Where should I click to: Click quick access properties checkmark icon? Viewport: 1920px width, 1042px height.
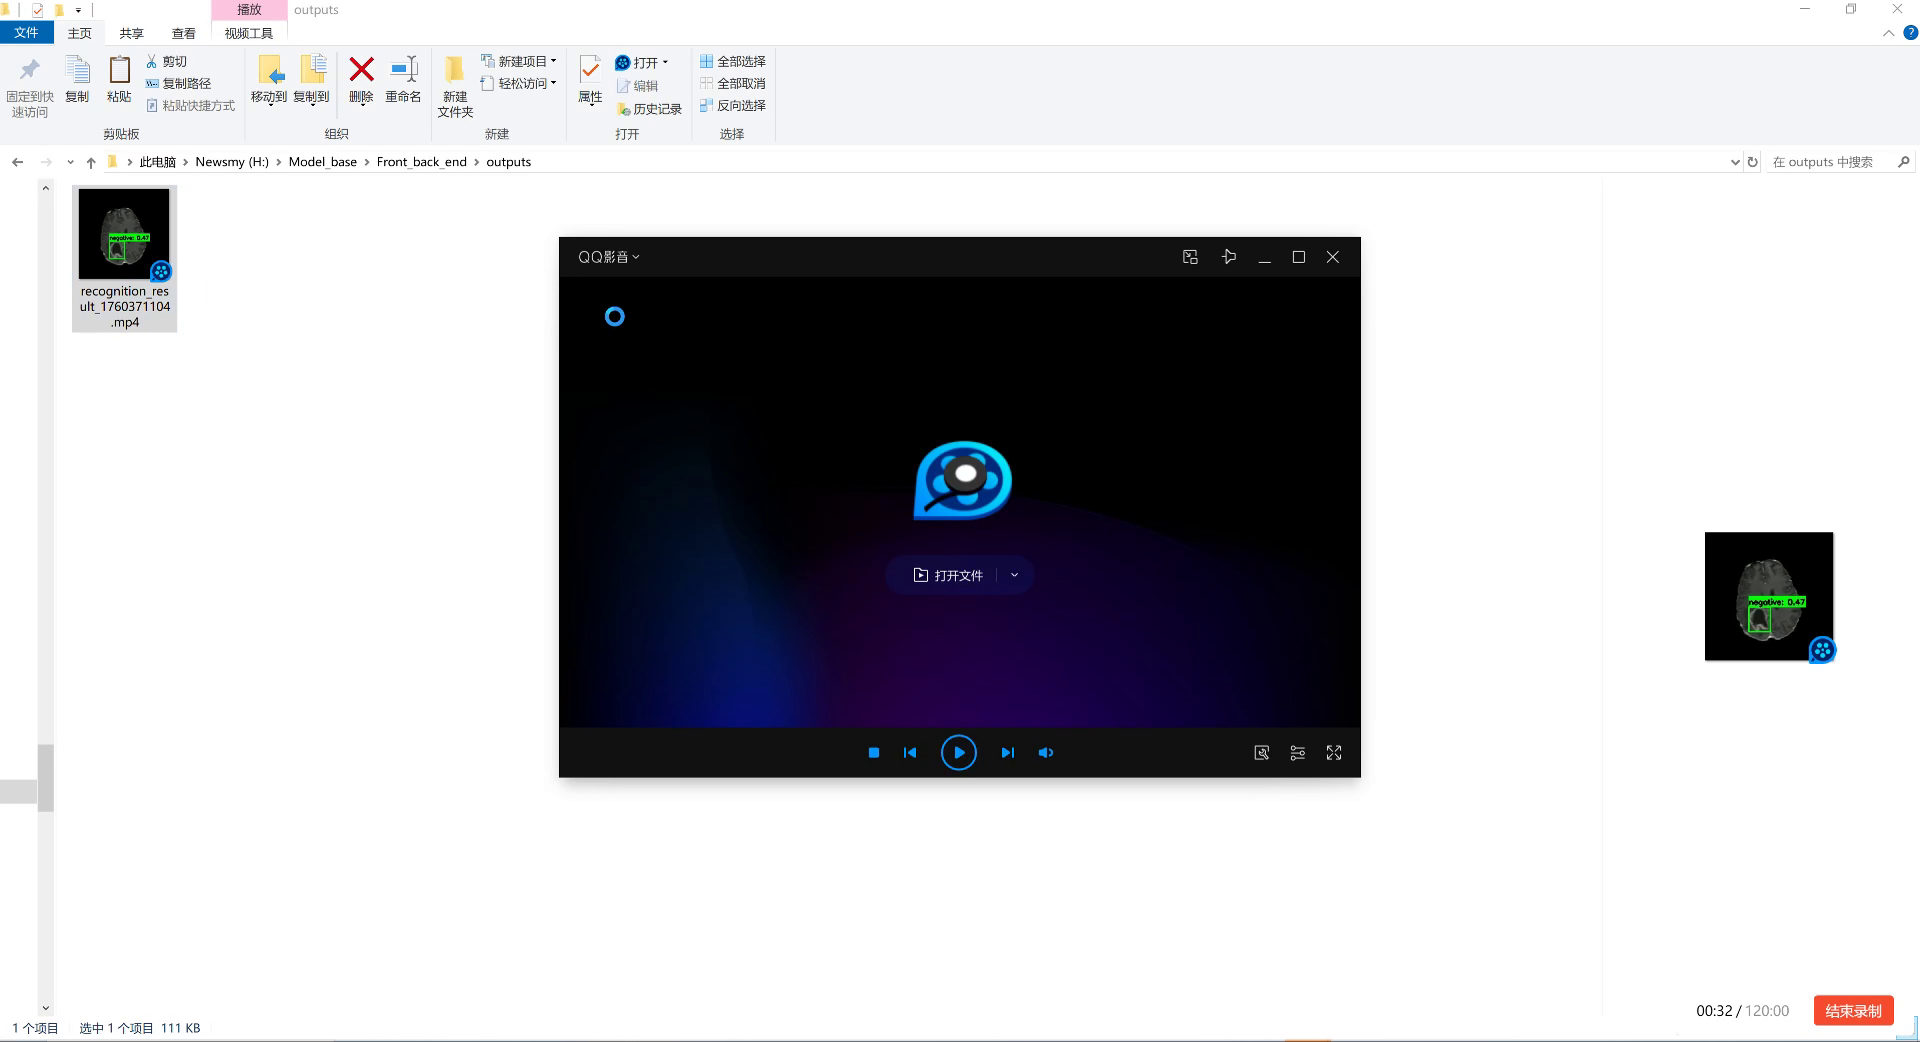coord(37,10)
